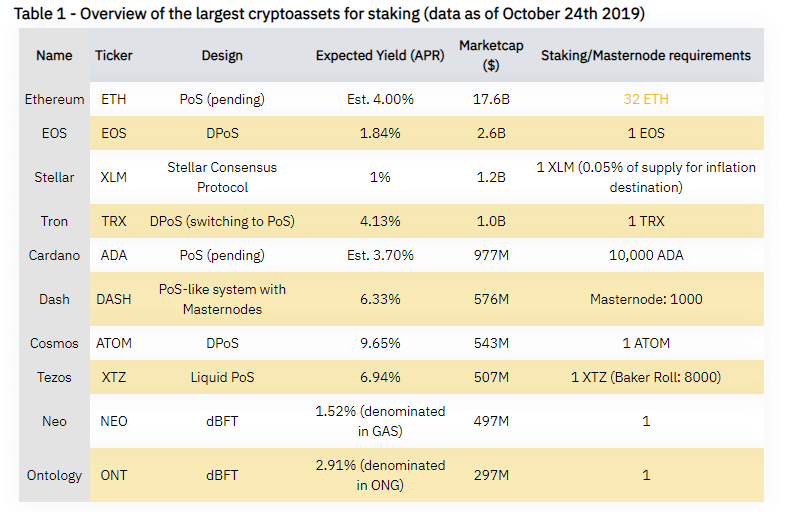Image resolution: width=785 pixels, height=512 pixels.
Task: Click the Cardano 977M marketcap cell
Action: pos(491,255)
